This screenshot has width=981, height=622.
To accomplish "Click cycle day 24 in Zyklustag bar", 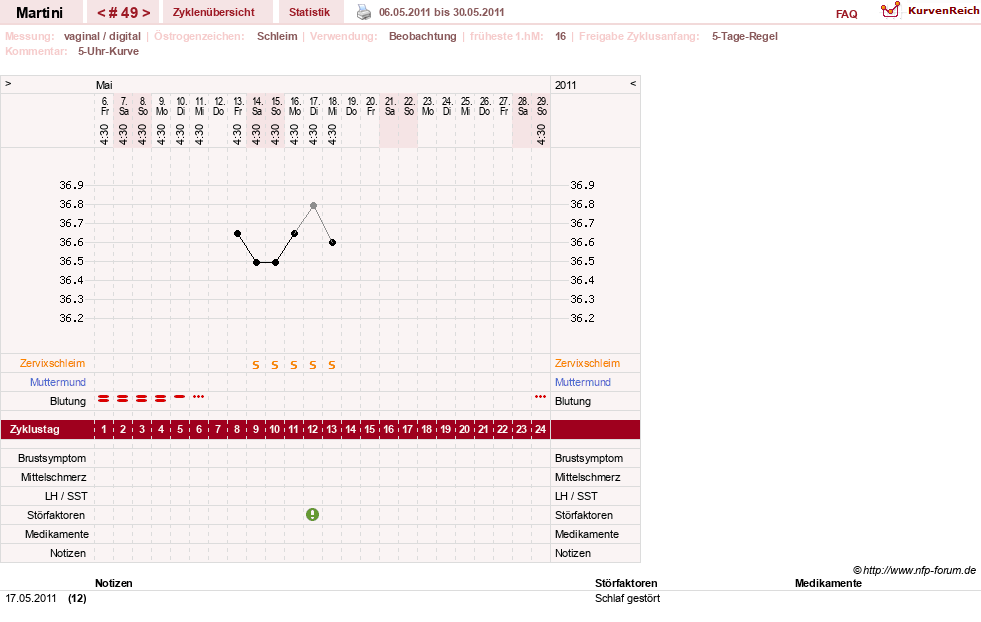I will click(540, 429).
